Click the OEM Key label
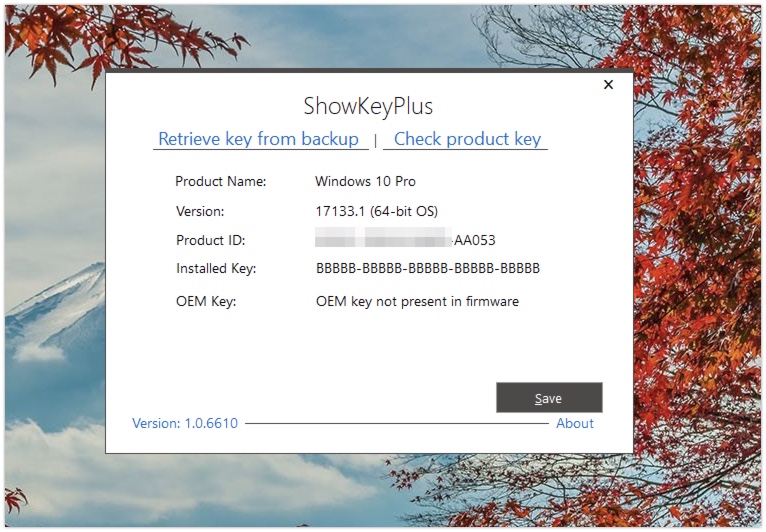Image resolution: width=766 pixels, height=532 pixels. 206,301
